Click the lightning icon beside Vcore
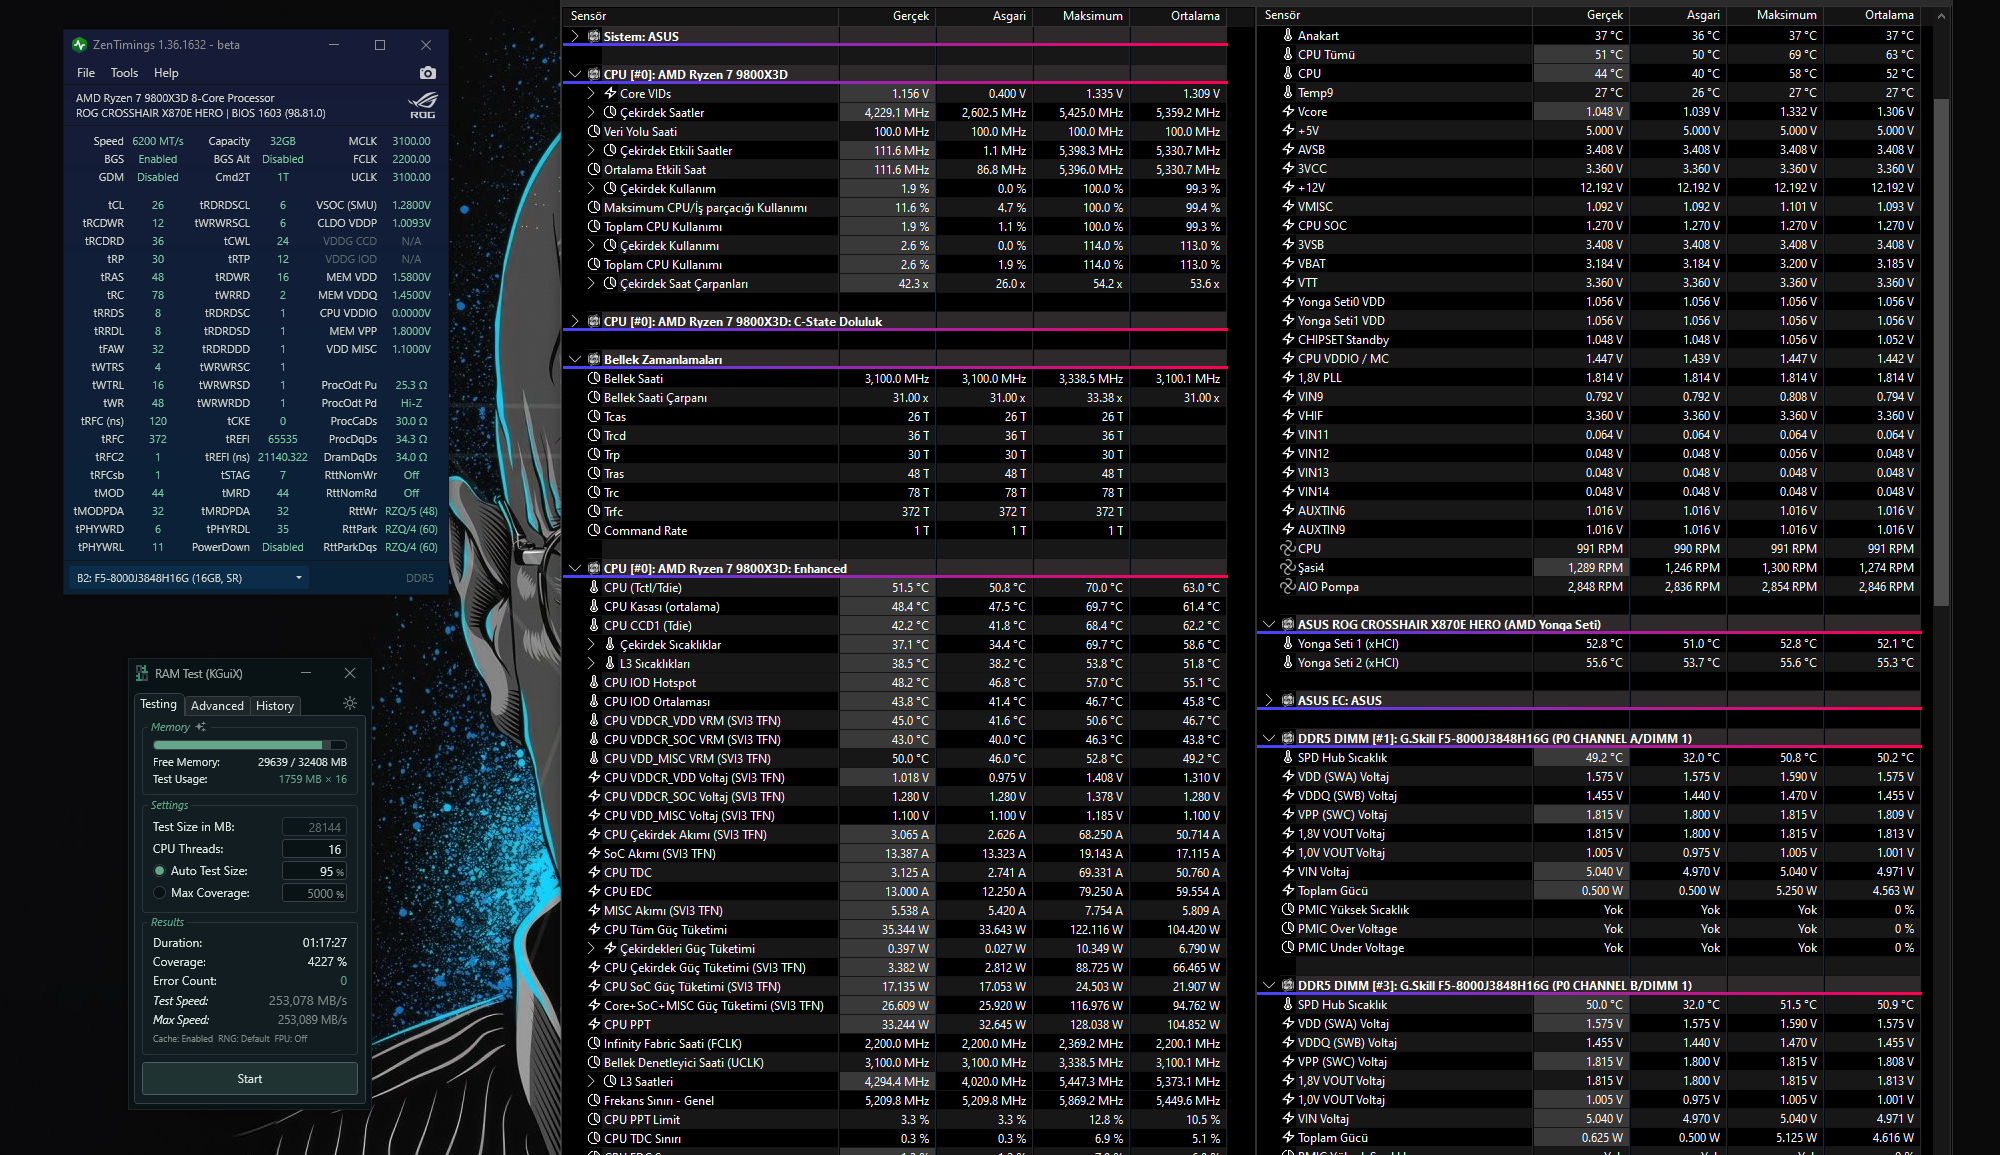The image size is (2000, 1155). point(1288,112)
